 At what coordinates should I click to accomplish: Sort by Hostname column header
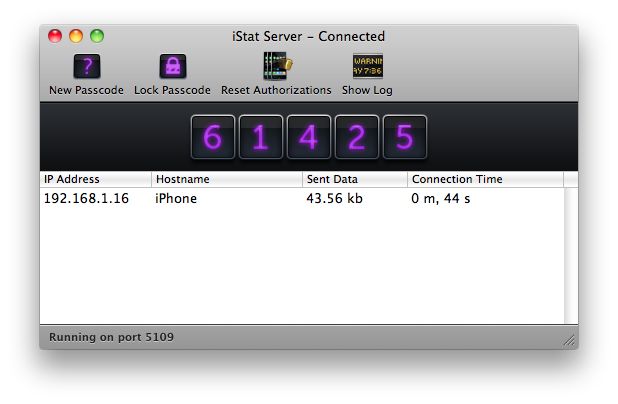[x=227, y=179]
